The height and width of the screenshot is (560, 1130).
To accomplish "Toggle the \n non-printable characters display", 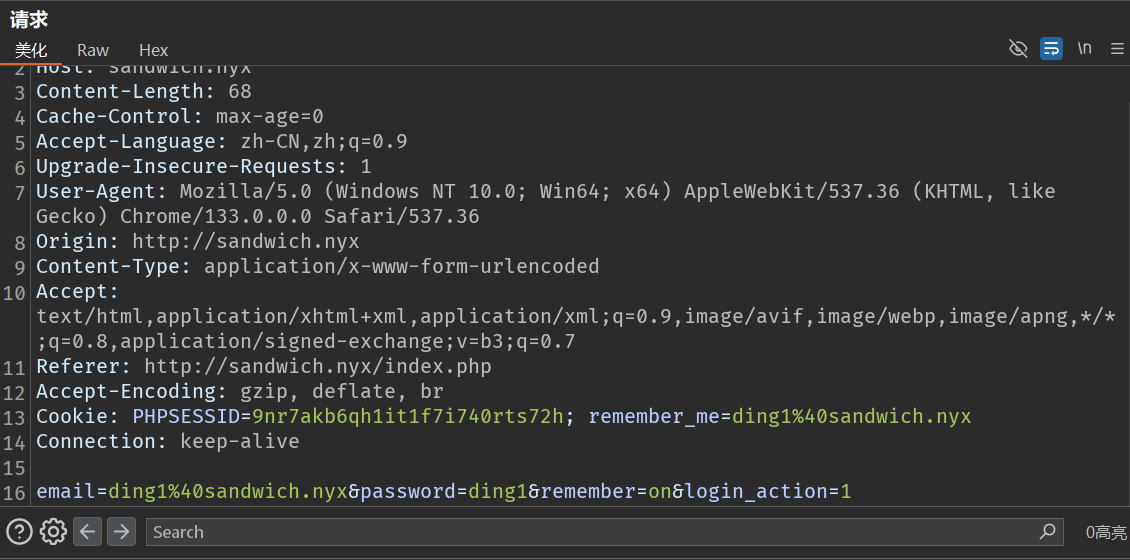I will (x=1084, y=48).
